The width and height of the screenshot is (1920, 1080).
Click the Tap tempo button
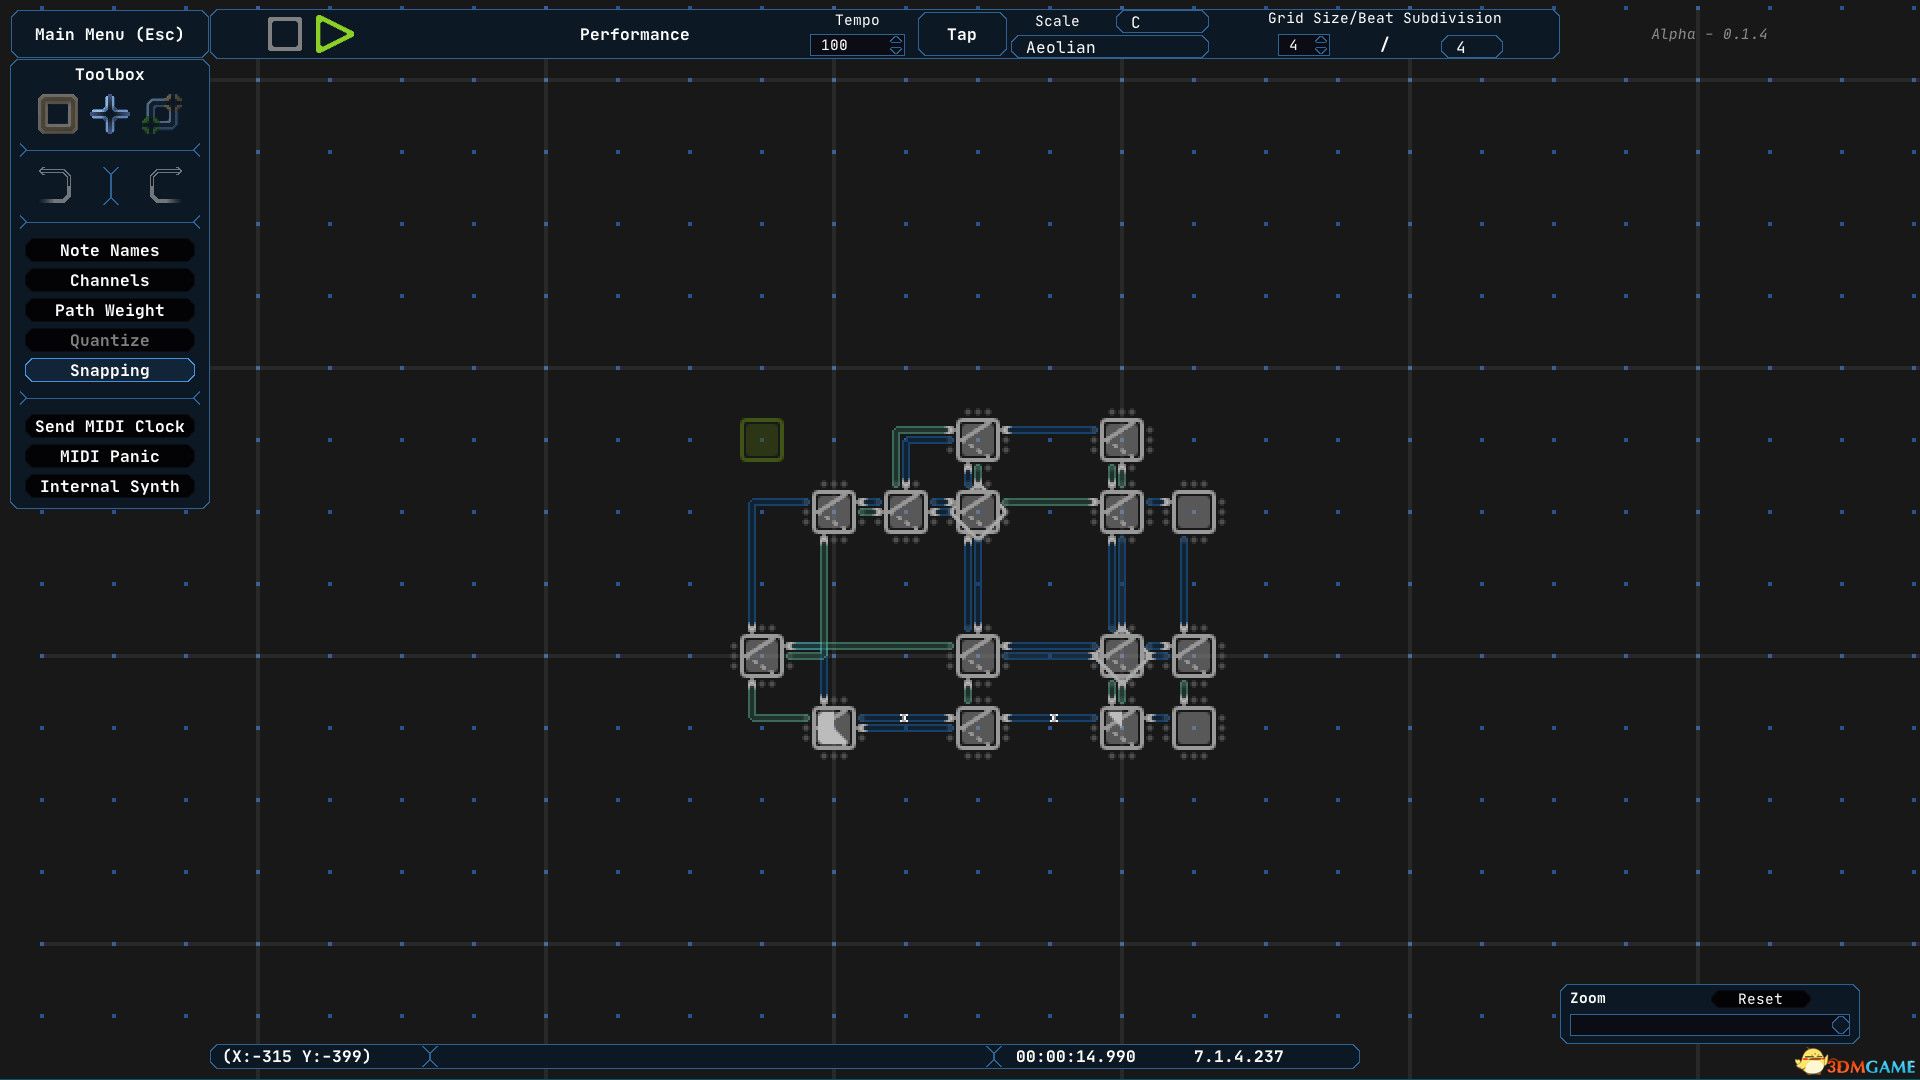click(961, 34)
